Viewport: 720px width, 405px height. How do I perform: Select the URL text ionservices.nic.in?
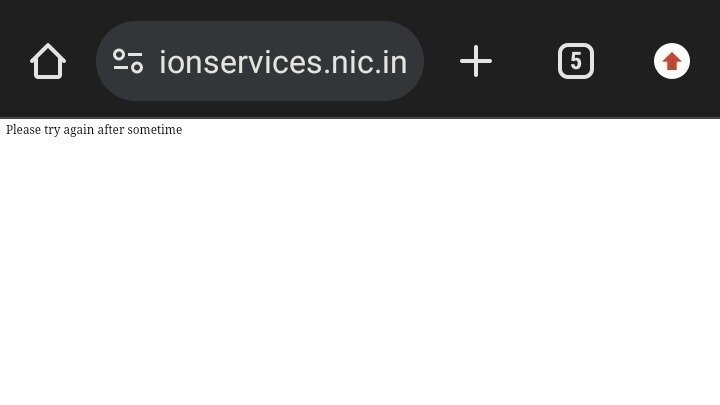click(282, 62)
